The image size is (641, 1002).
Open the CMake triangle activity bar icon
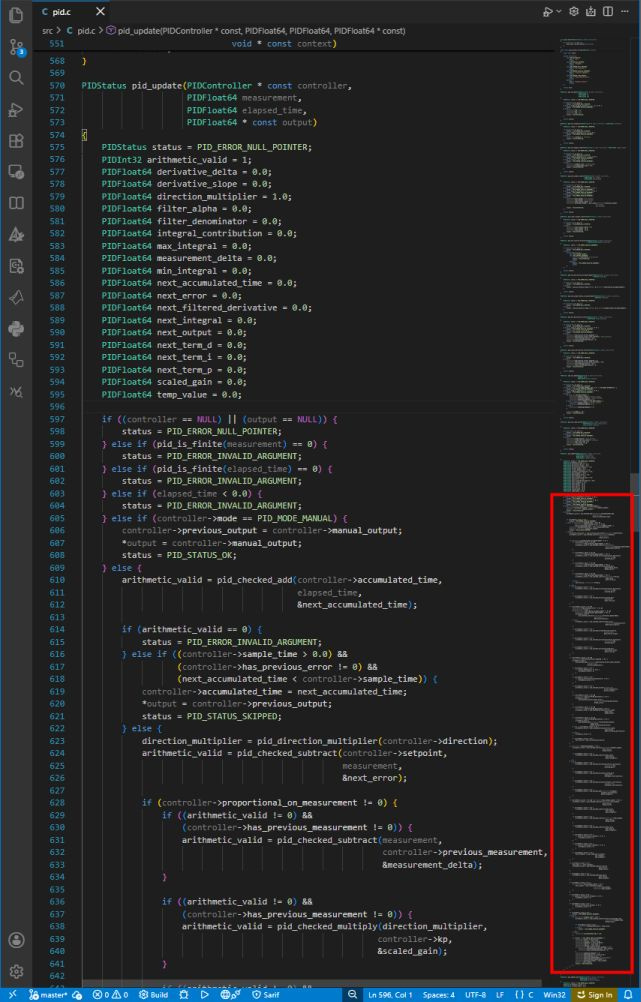(16, 235)
